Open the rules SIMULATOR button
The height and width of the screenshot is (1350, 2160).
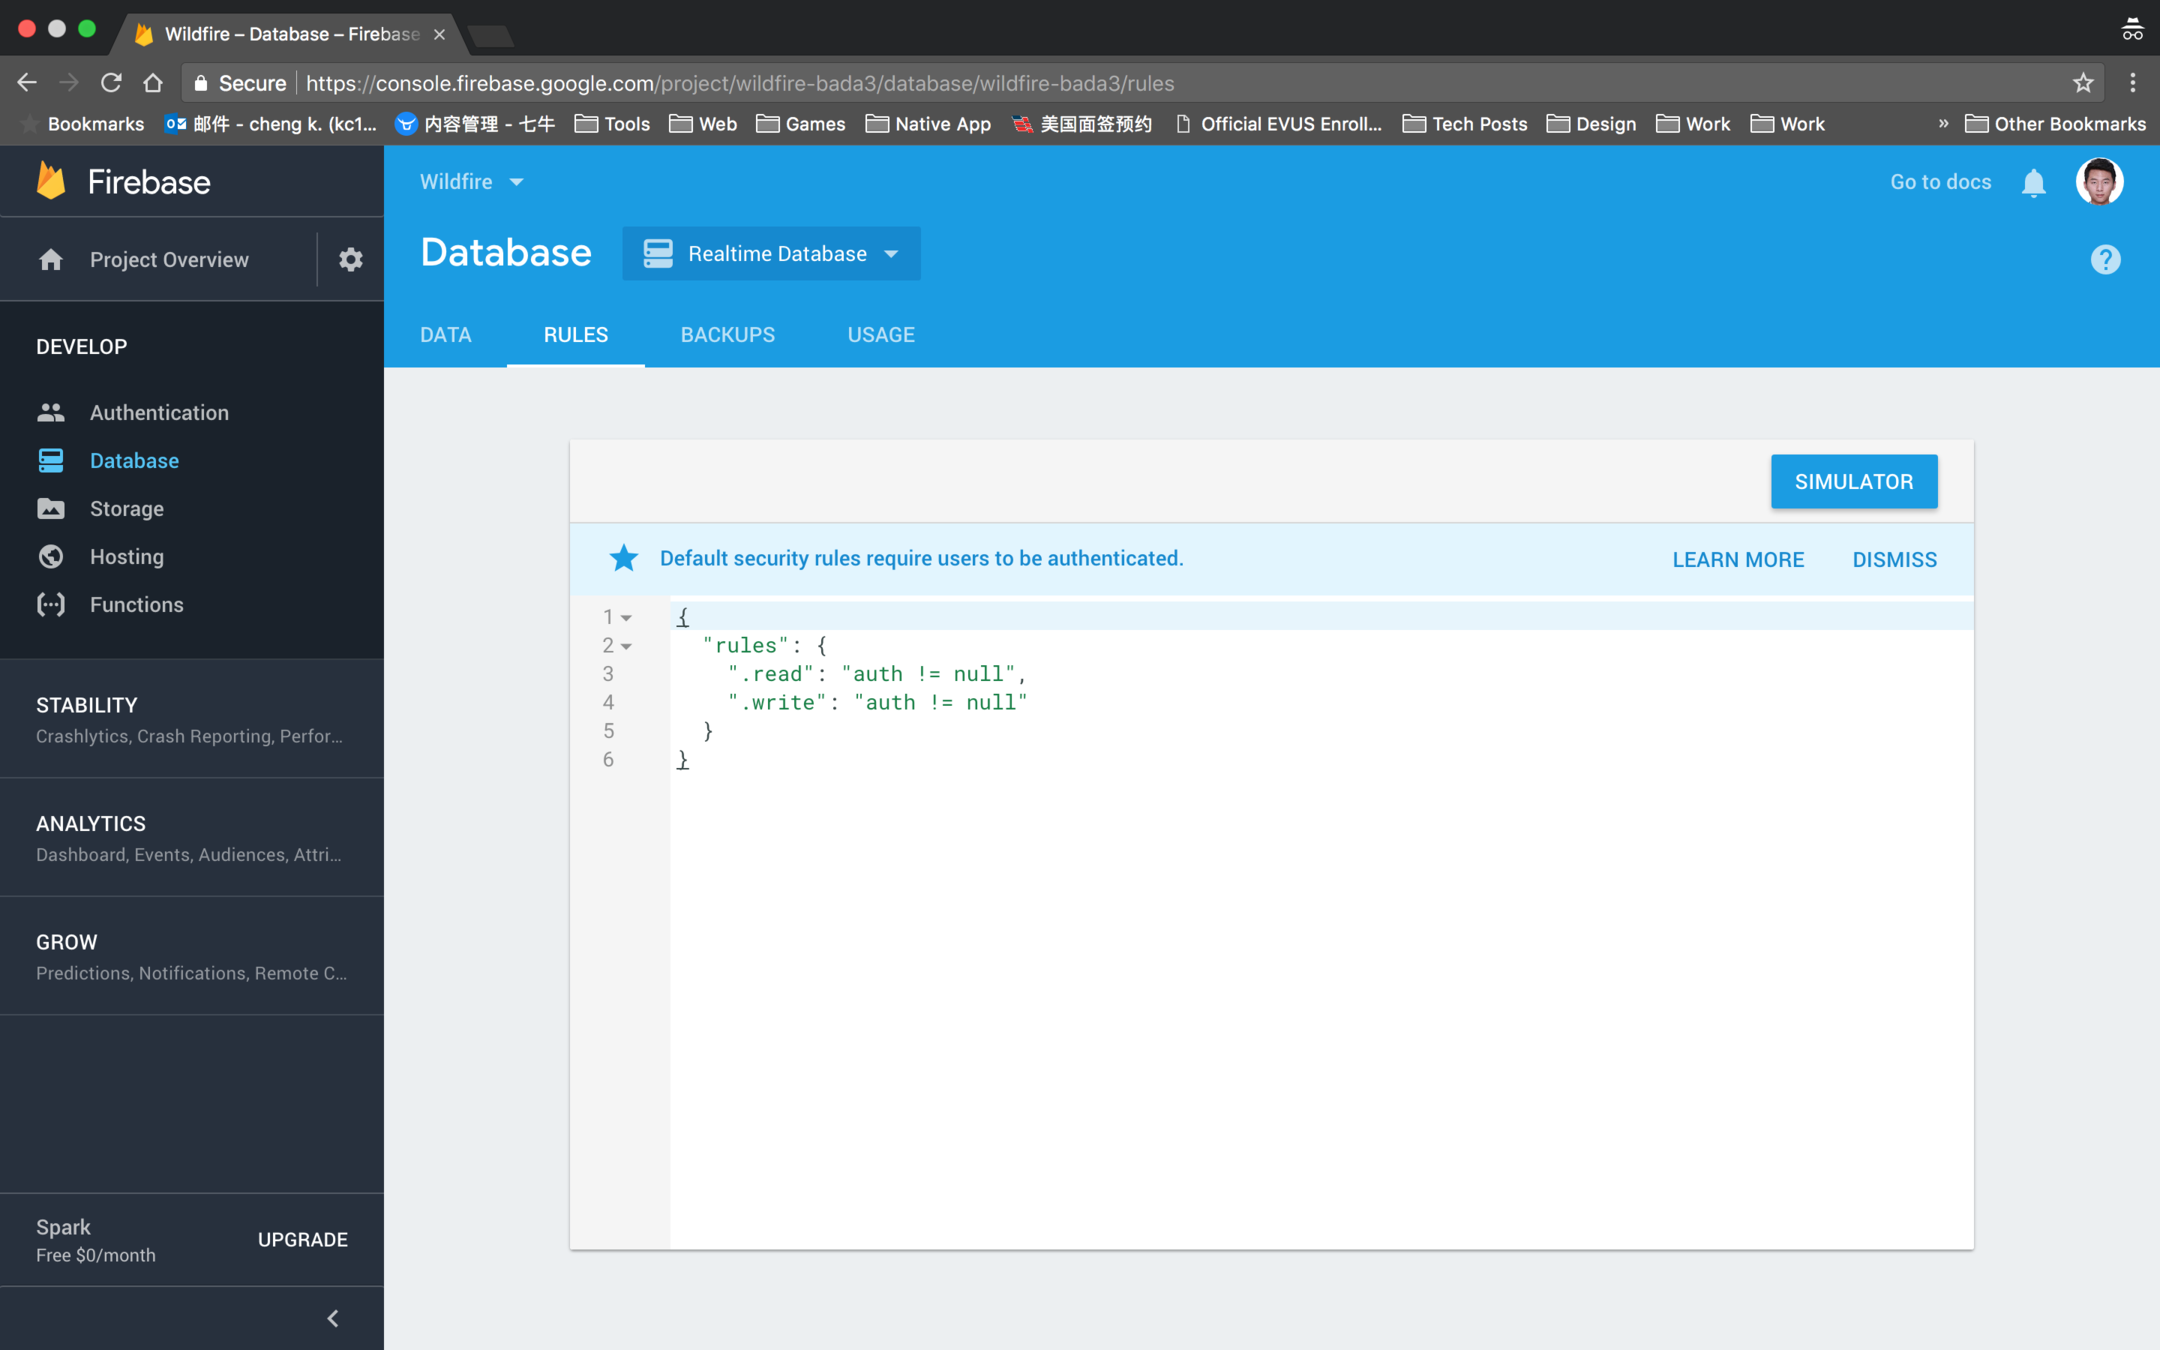coord(1853,482)
